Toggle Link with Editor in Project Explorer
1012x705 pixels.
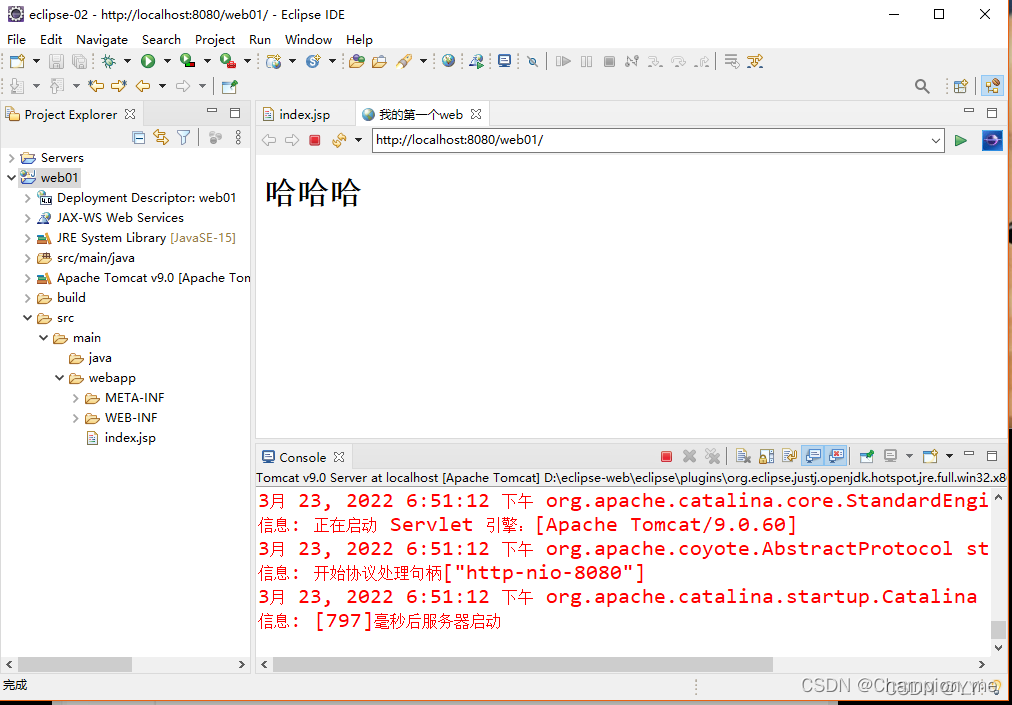click(x=161, y=137)
